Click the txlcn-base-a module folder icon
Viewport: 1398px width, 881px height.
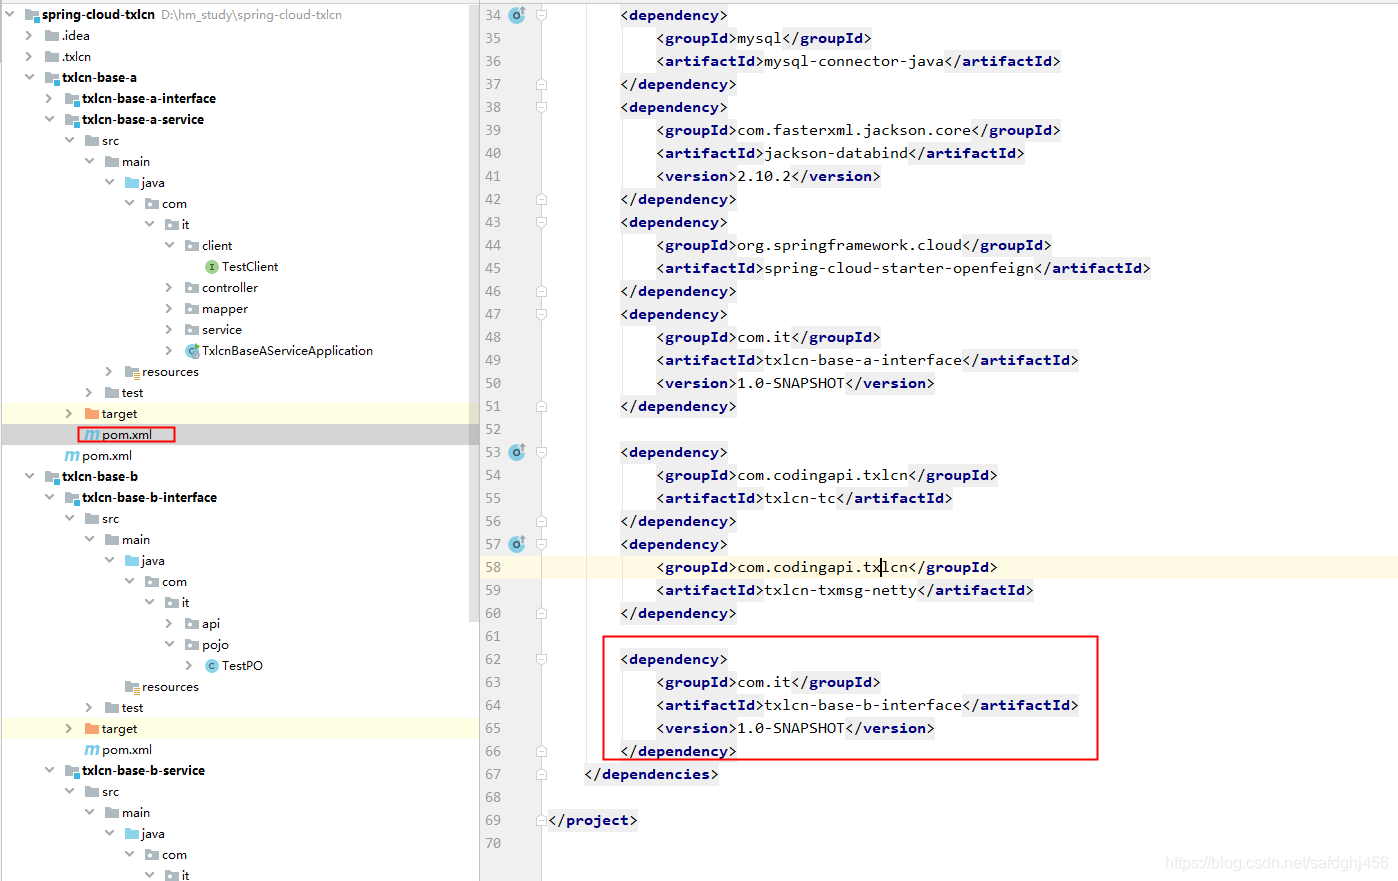(52, 78)
